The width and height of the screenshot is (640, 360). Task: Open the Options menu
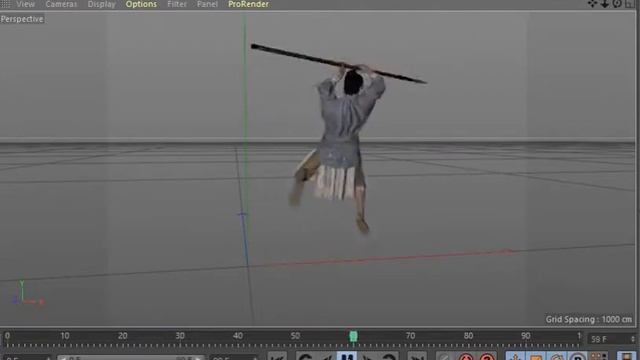point(141,4)
